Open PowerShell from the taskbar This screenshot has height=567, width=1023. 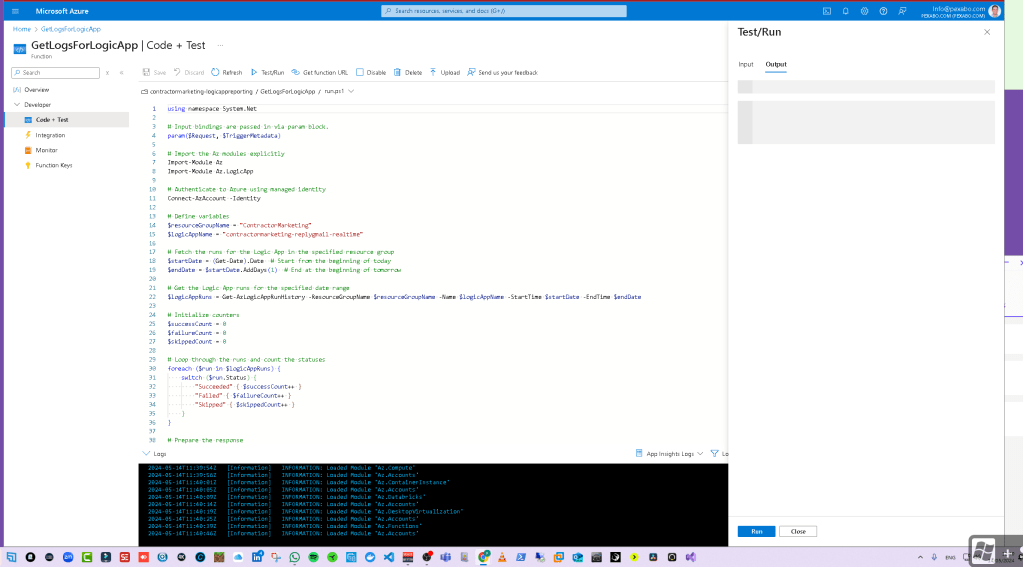[x=521, y=557]
